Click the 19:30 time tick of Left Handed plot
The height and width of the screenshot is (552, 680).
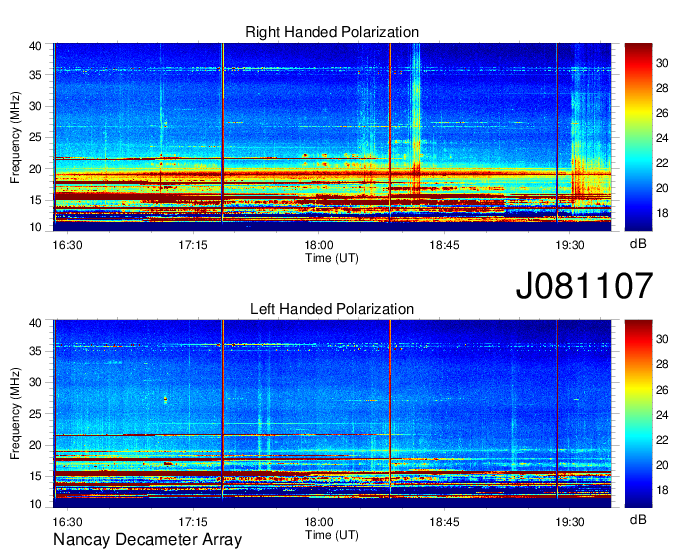[x=570, y=522]
